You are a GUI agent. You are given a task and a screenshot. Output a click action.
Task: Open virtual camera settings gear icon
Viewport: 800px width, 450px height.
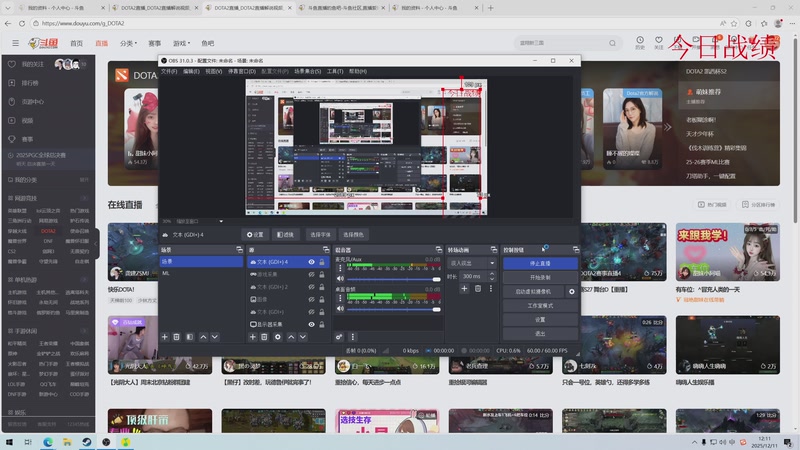click(x=572, y=291)
